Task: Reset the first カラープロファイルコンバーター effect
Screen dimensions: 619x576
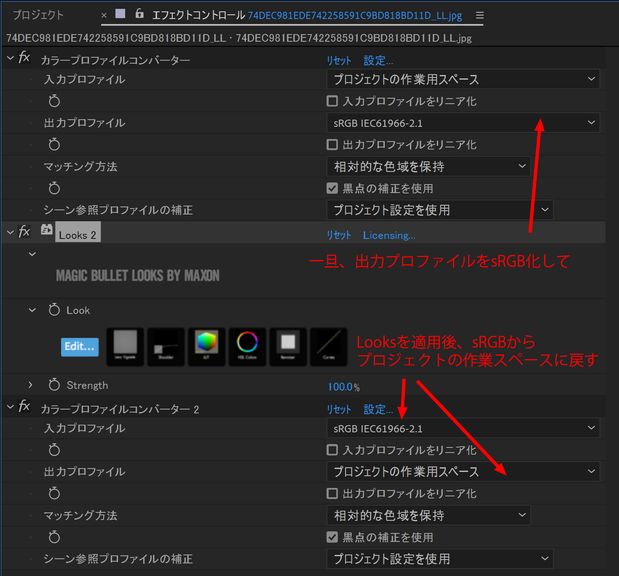Action: pos(339,61)
